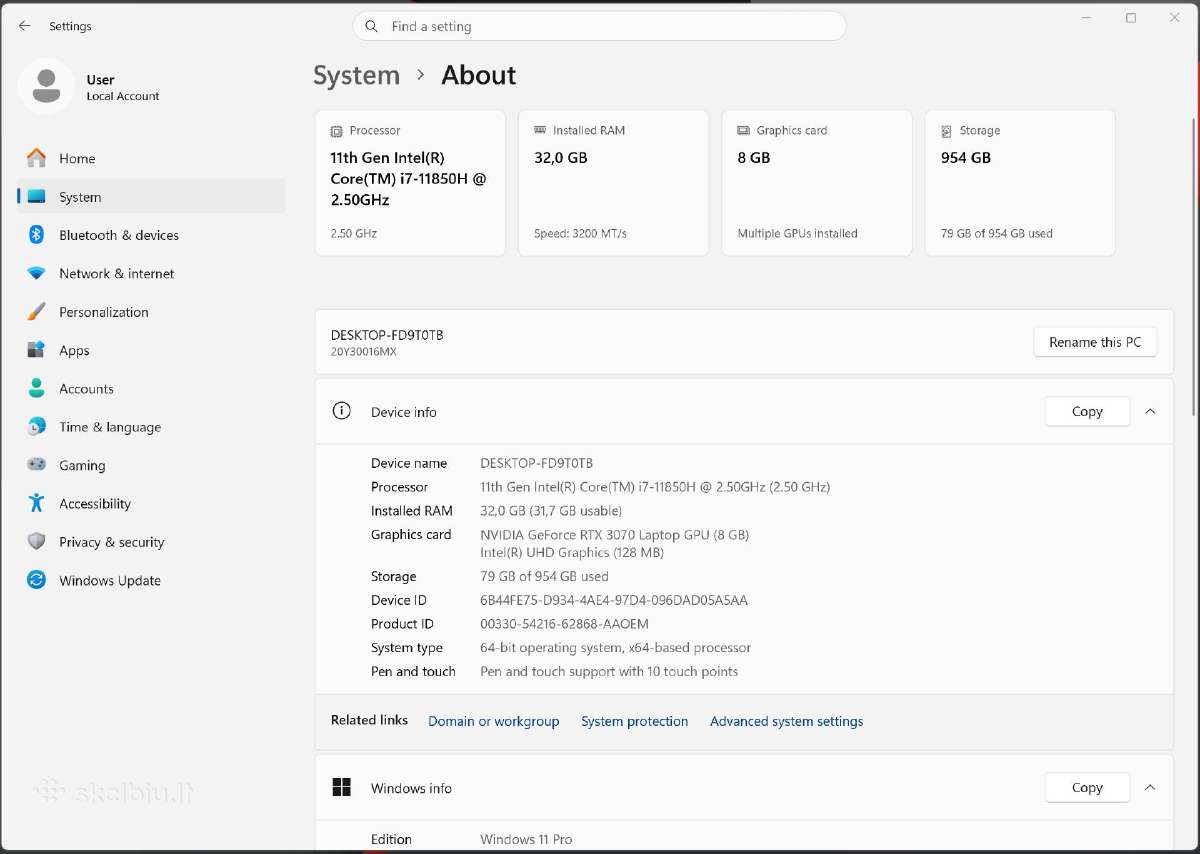
Task: Click the model number 20Y30016MX
Action: pyautogui.click(x=363, y=352)
